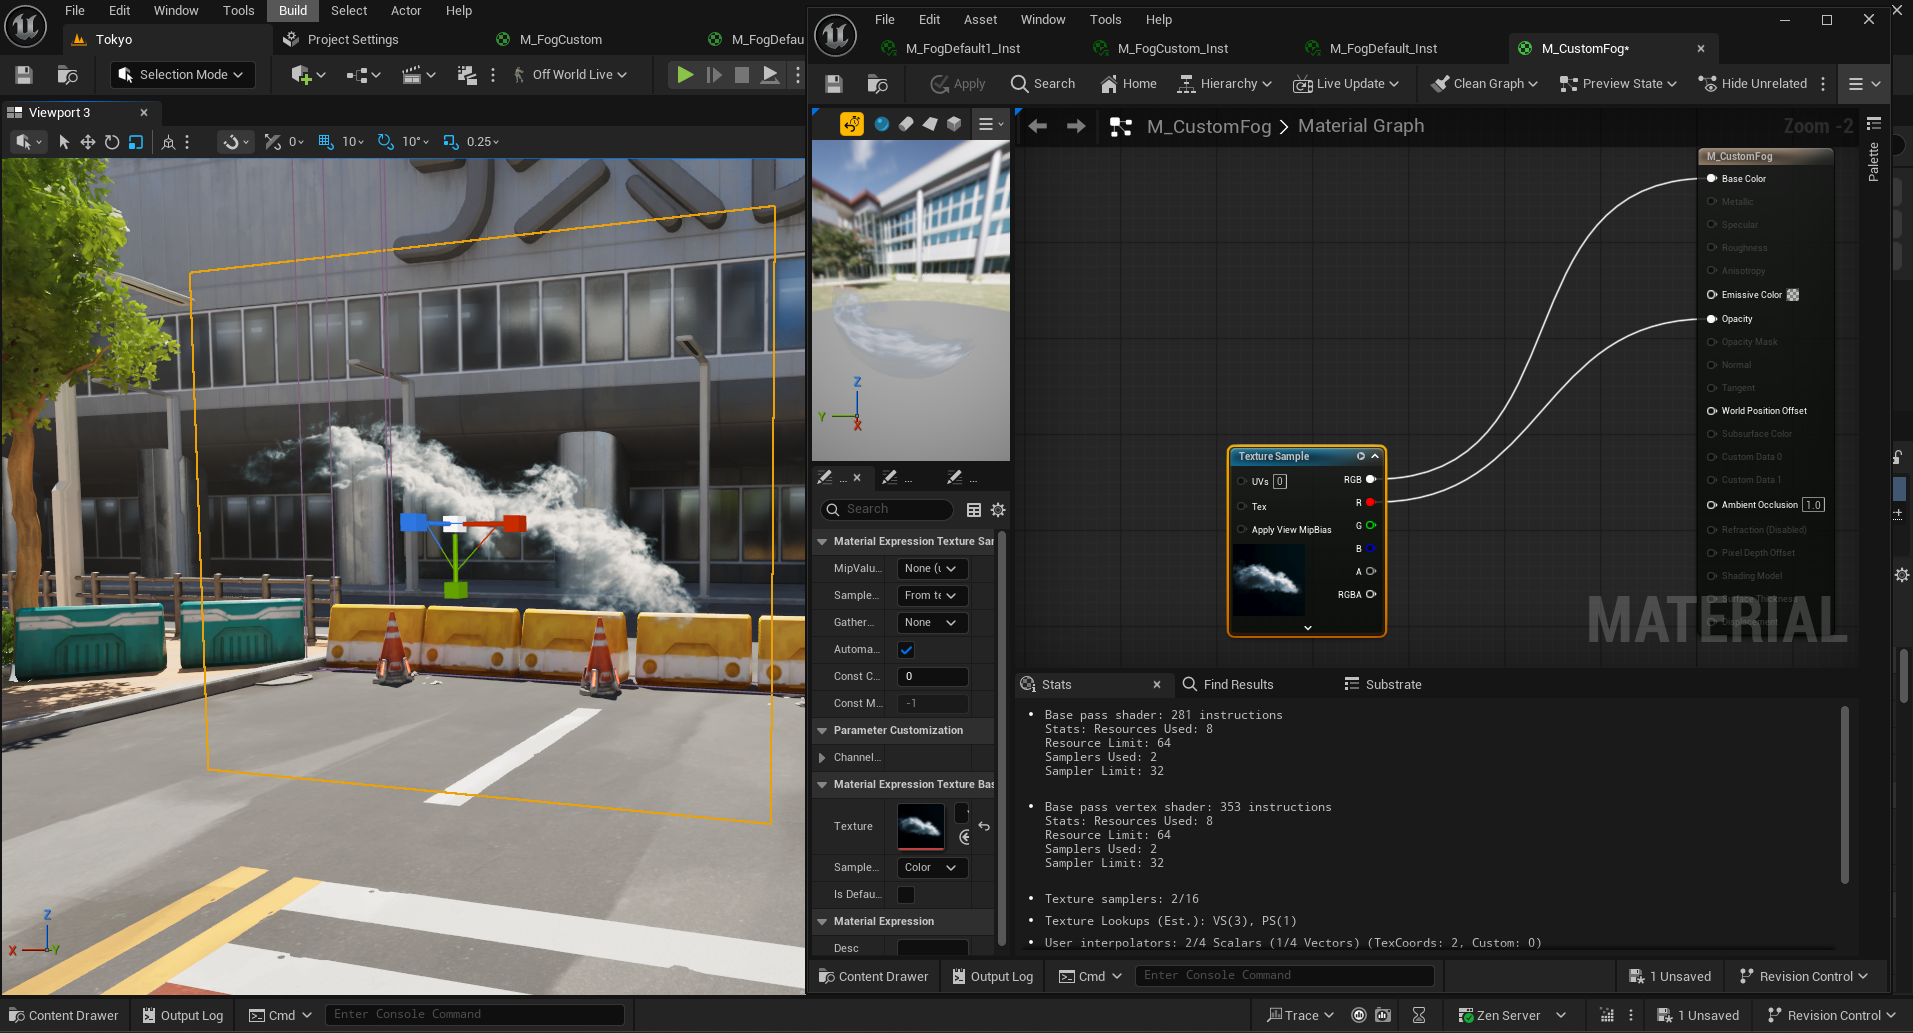
Task: Click the Stop simulation button
Action: coord(742,75)
